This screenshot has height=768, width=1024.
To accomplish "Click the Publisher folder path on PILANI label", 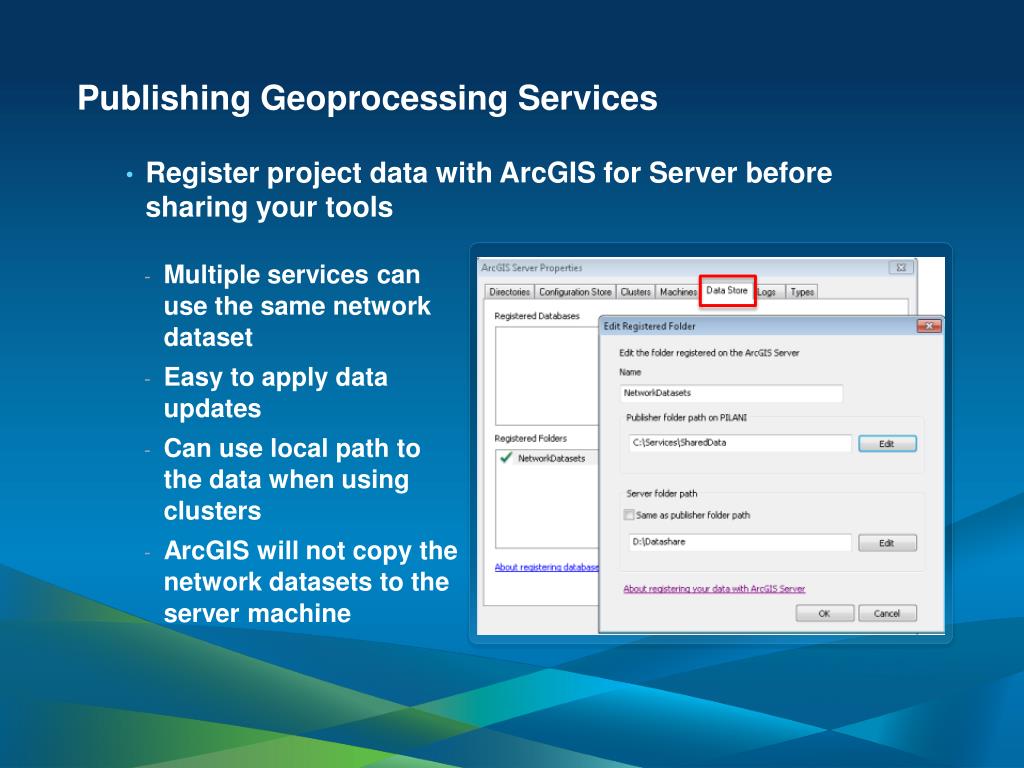I will pyautogui.click(x=686, y=417).
